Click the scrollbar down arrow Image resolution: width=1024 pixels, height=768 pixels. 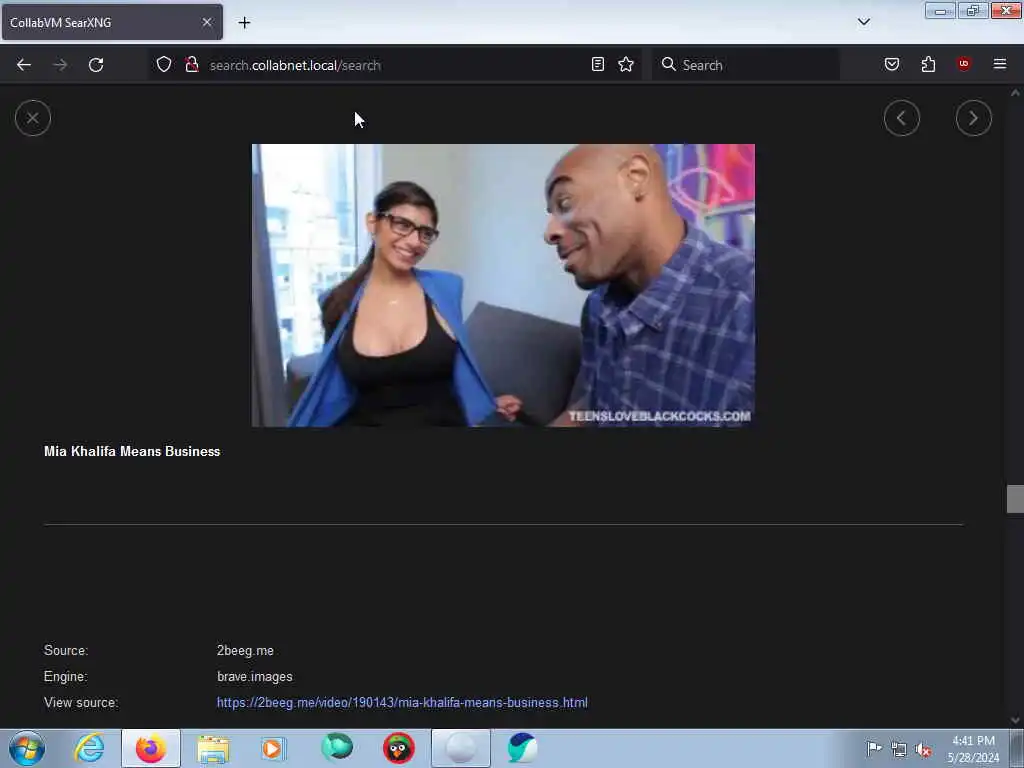coord(1015,720)
